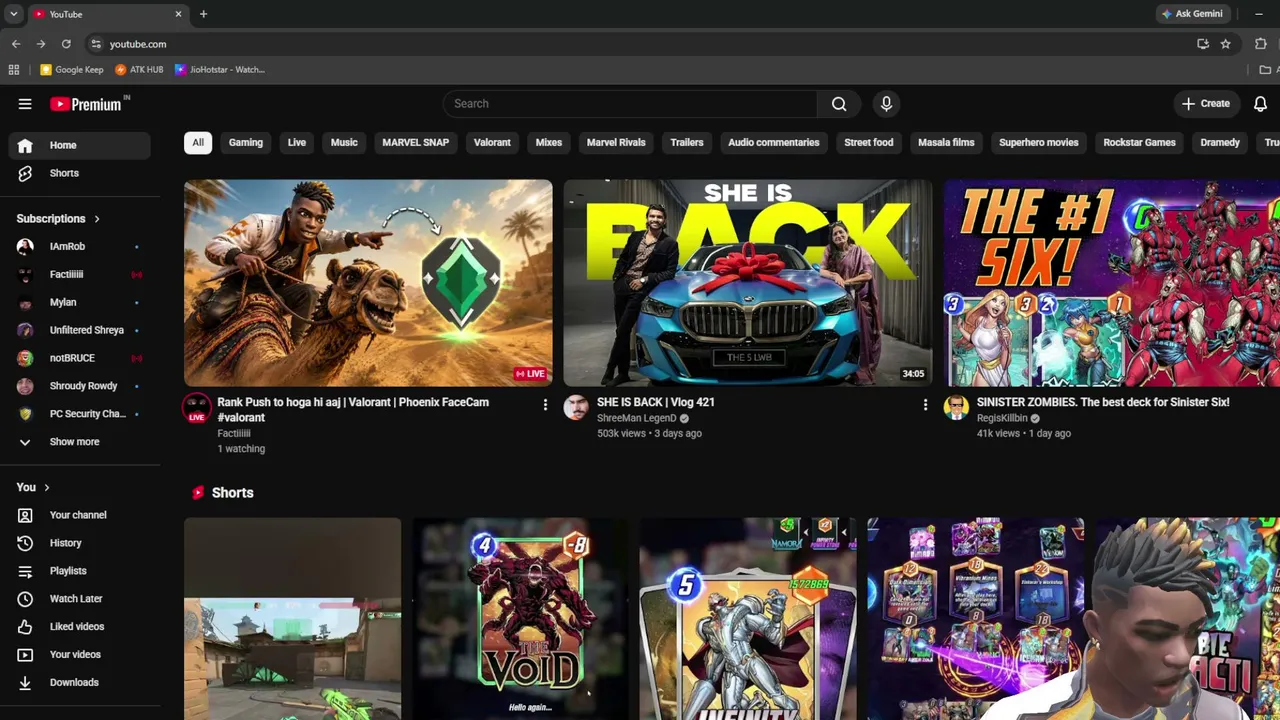Filter by Marvel Rivals chip
The height and width of the screenshot is (720, 1280).
click(616, 143)
